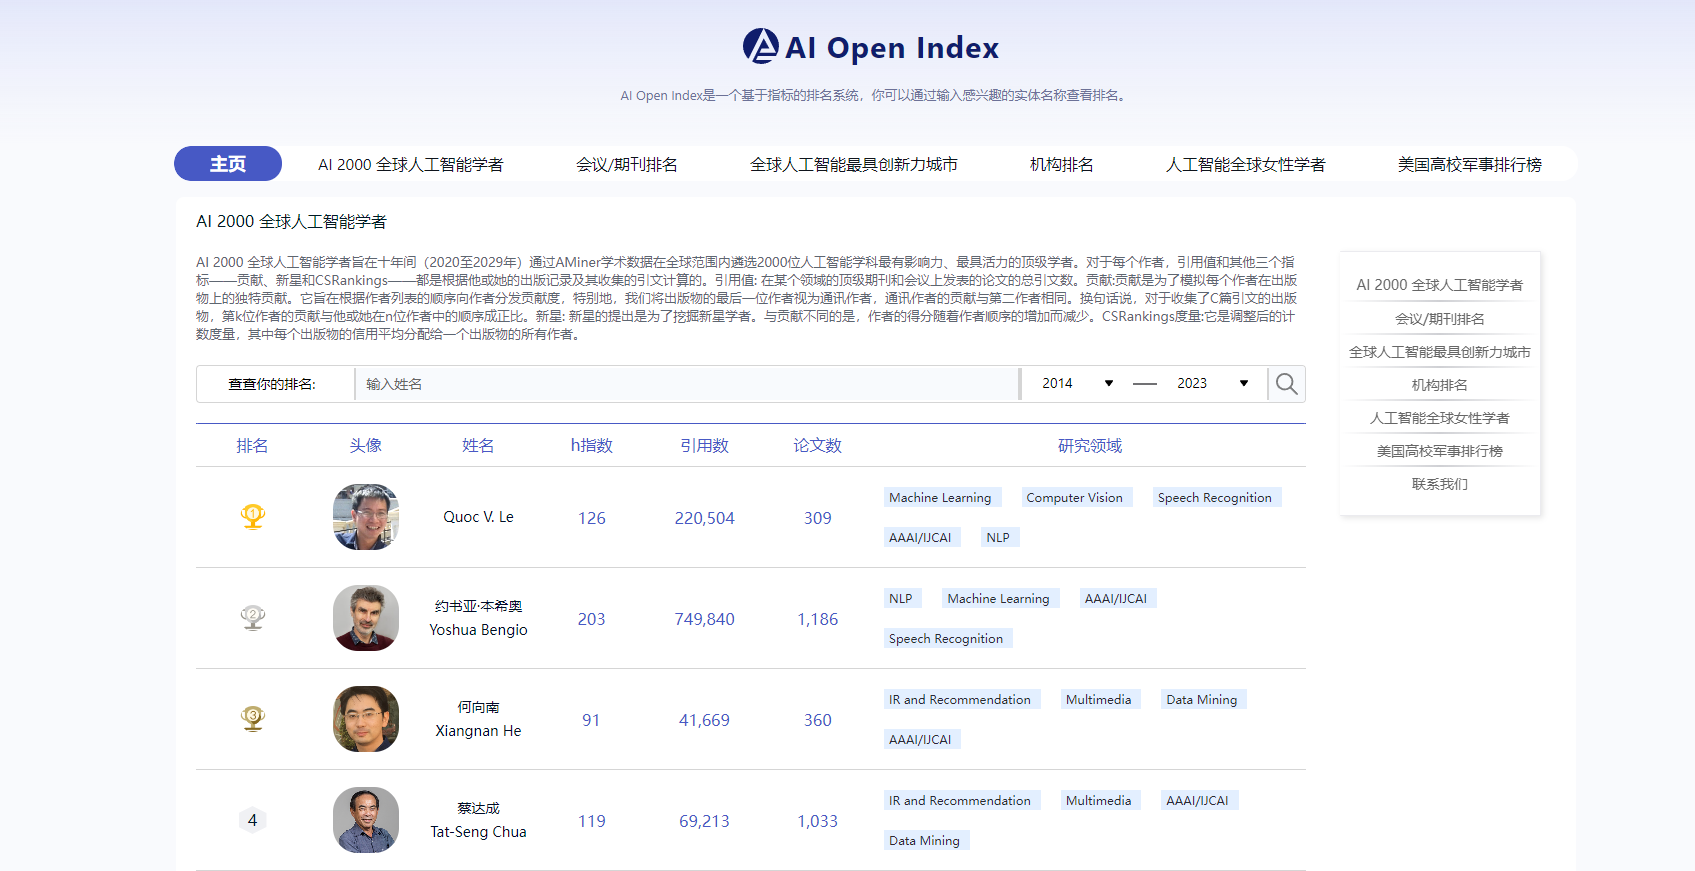1695x871 pixels.
Task: Click Yoshua Bengio's NLP tag
Action: (x=901, y=598)
